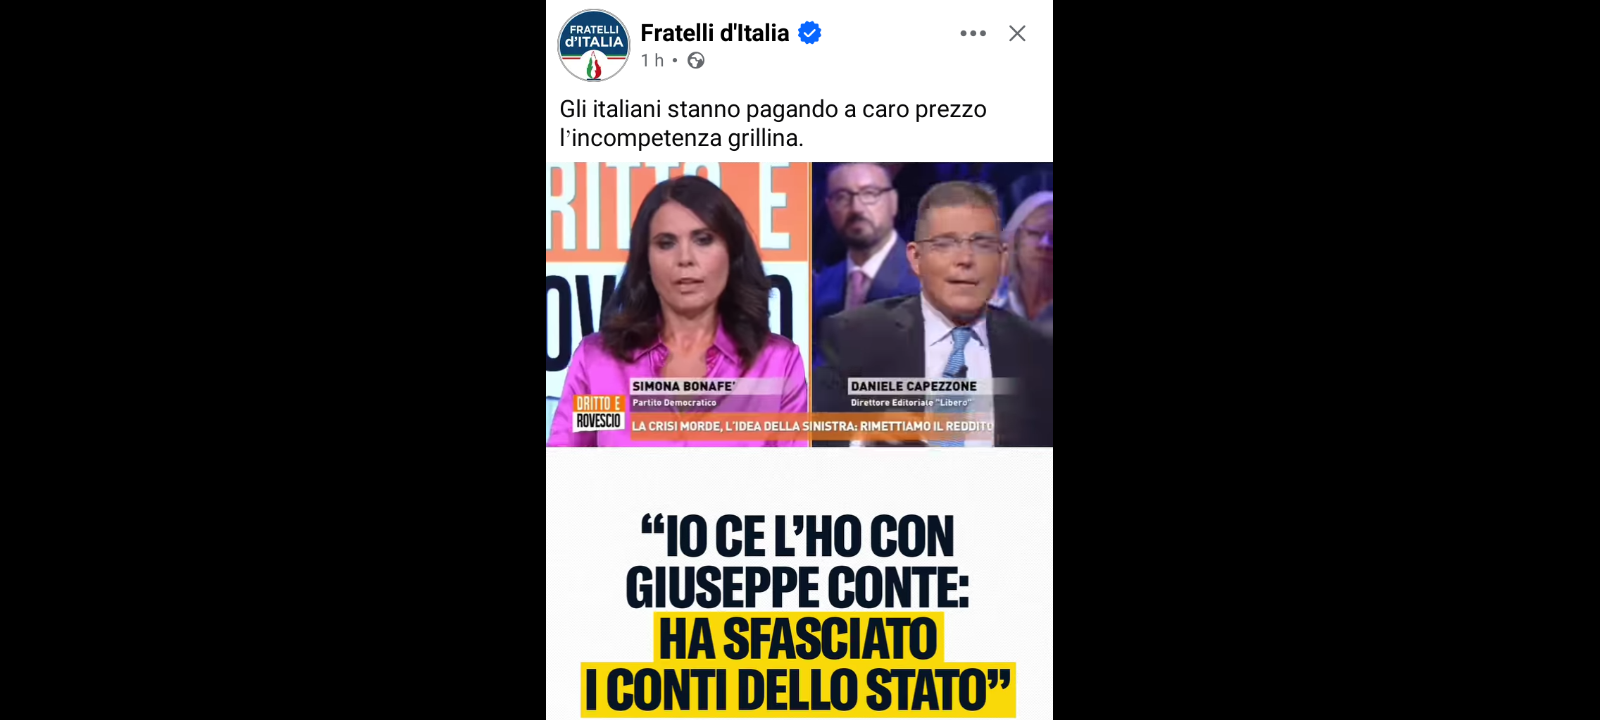Open the '1 h' post timestamp
This screenshot has width=1600, height=720.
point(652,61)
